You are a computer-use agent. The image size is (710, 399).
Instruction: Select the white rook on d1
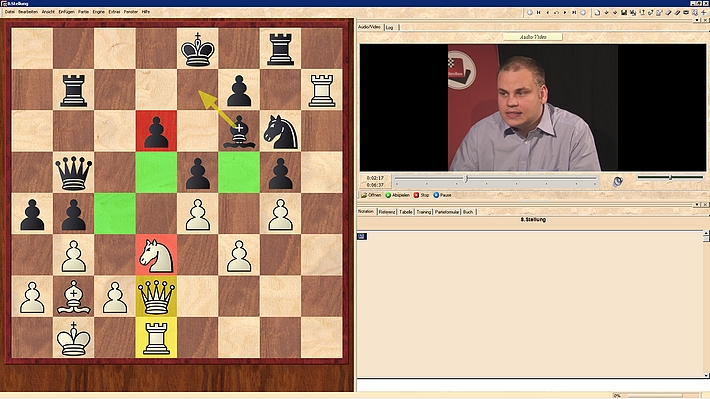pos(156,338)
